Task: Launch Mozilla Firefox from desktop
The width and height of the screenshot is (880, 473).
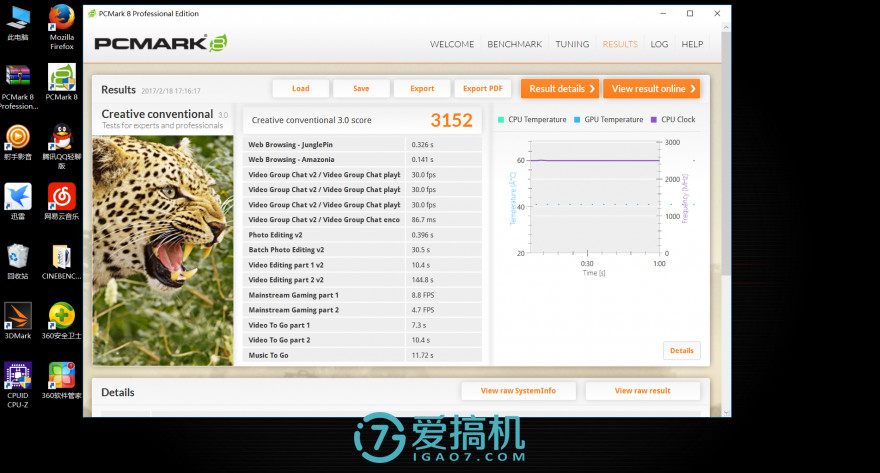Action: click(x=62, y=27)
